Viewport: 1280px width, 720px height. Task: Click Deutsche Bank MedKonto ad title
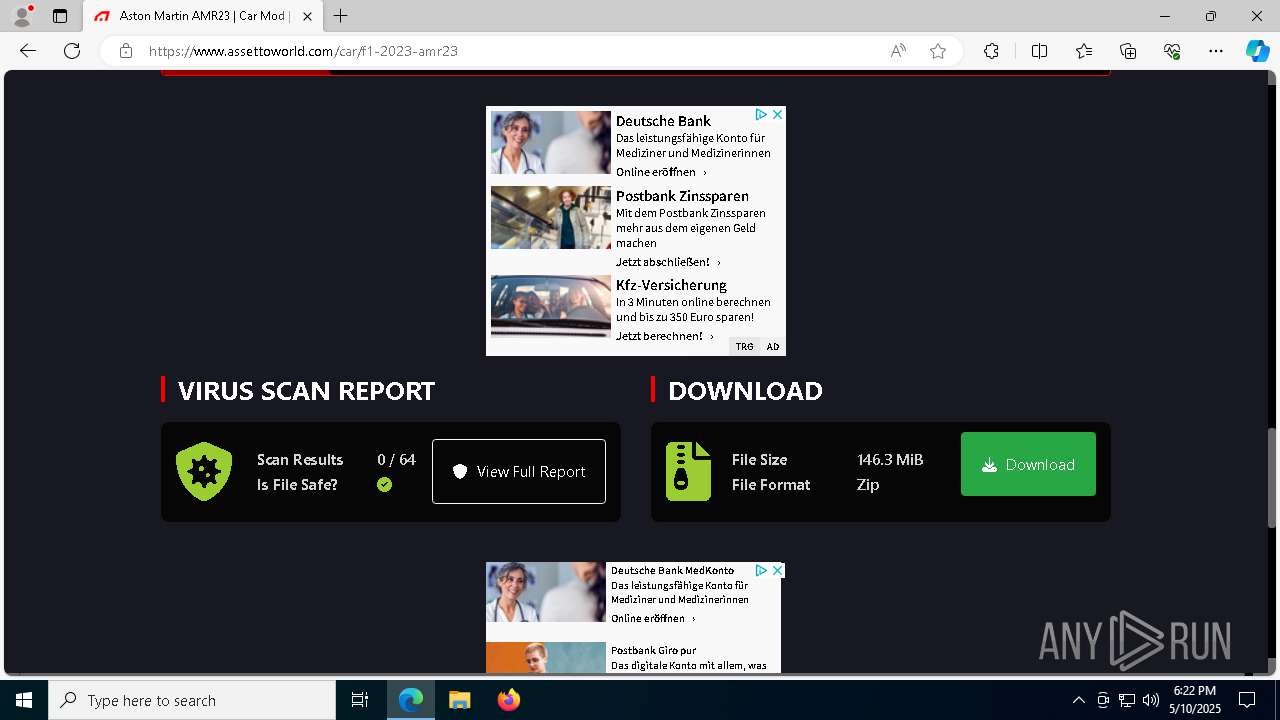[672, 570]
